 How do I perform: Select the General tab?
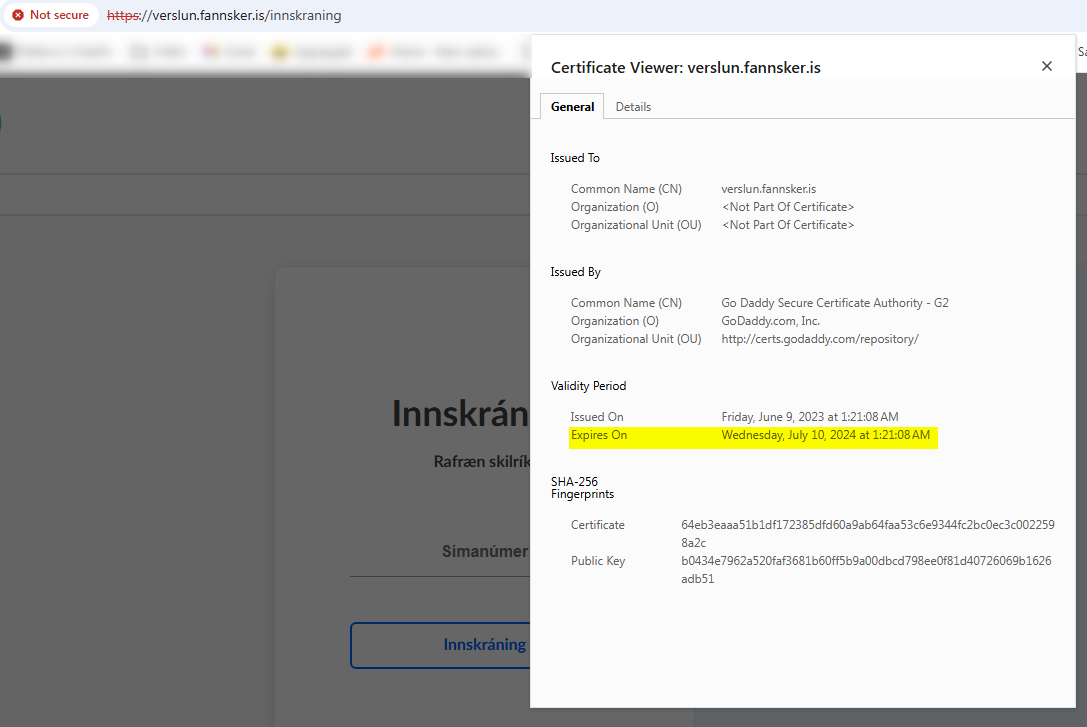572,107
